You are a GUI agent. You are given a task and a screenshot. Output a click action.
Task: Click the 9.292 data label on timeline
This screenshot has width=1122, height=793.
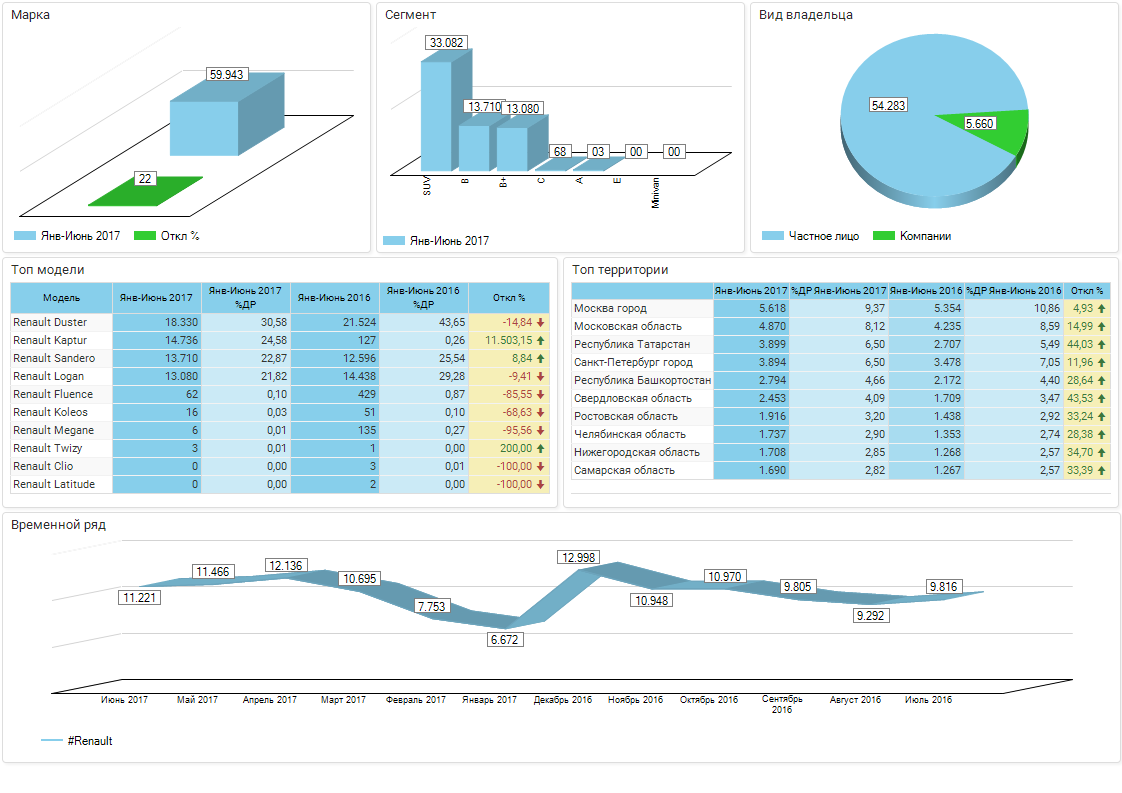pyautogui.click(x=871, y=616)
